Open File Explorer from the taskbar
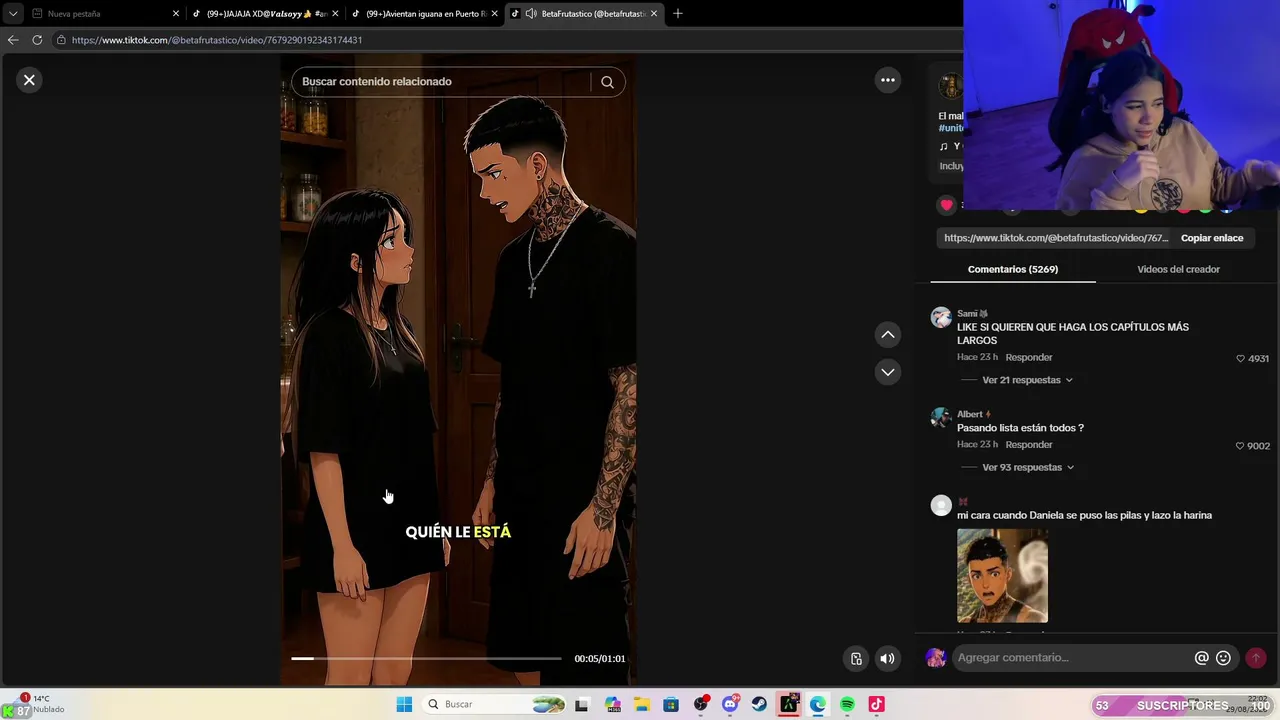 [641, 704]
